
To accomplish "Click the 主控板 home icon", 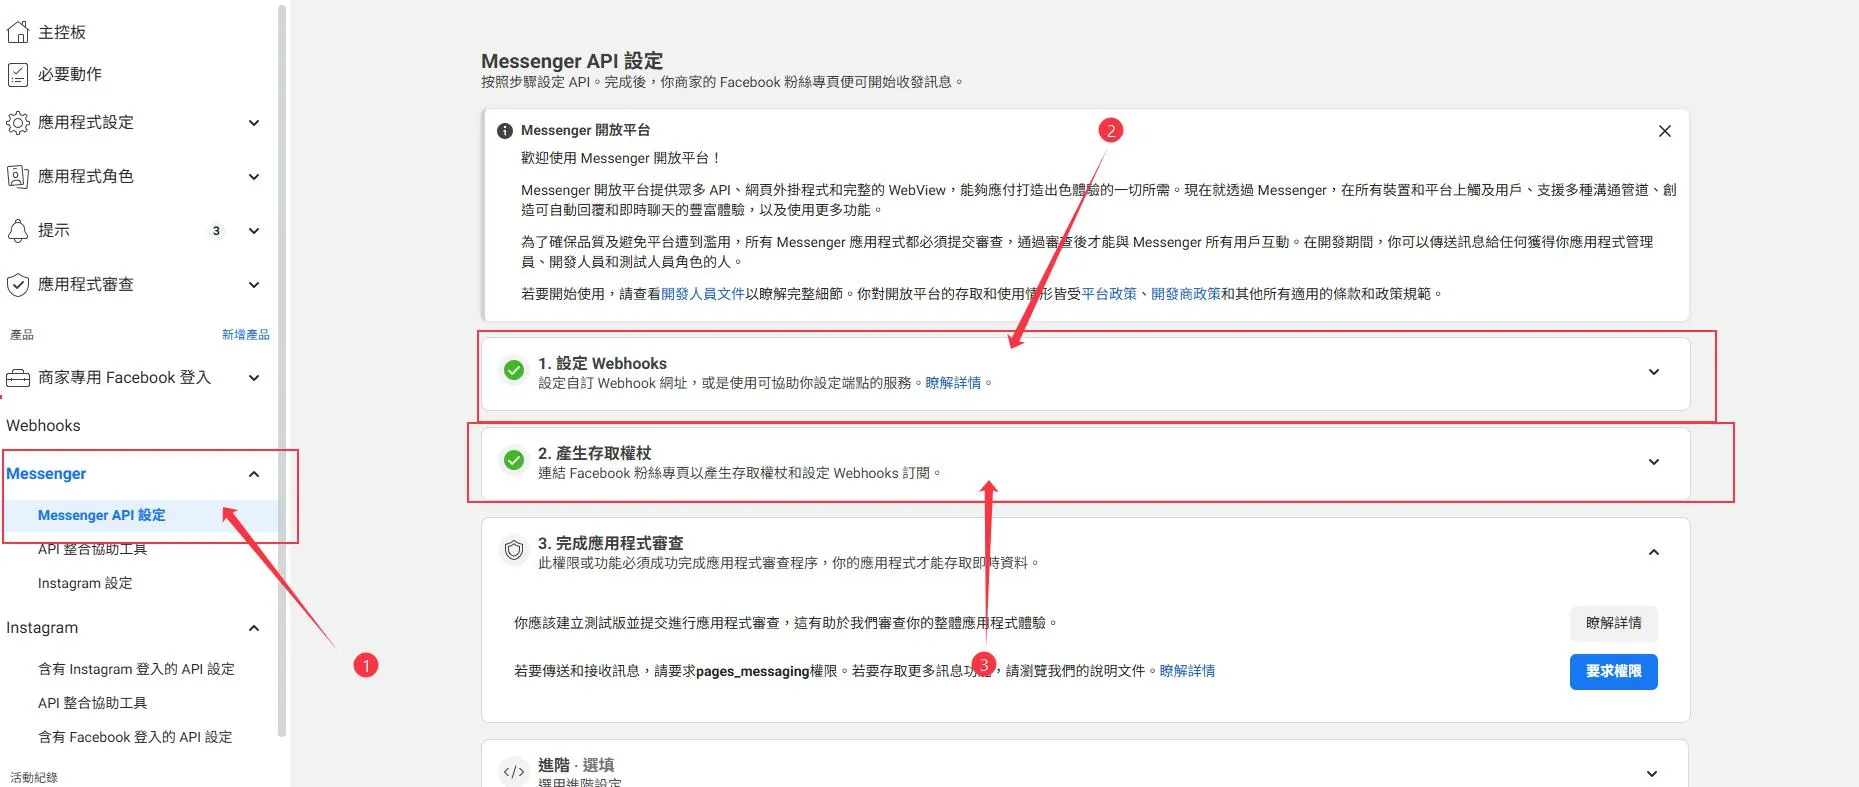I will 17,32.
